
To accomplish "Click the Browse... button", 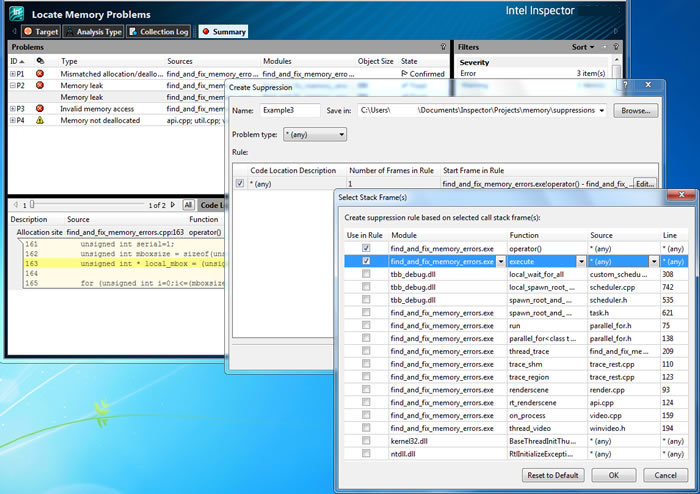I will 635,110.
